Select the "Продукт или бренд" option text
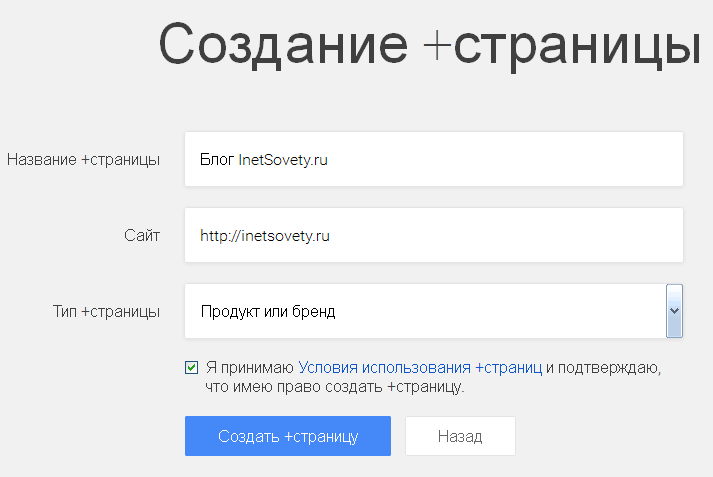 (268, 311)
